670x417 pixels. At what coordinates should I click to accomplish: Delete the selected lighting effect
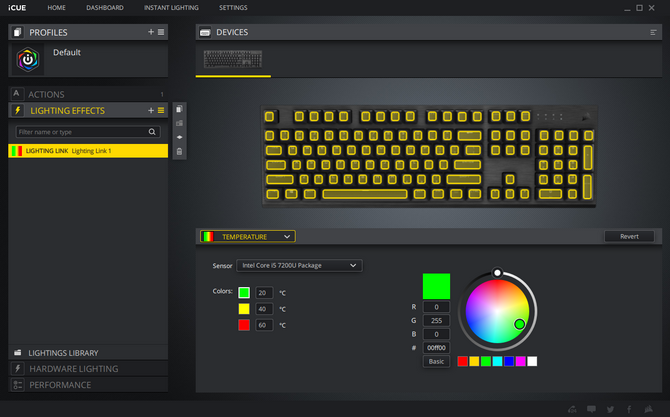179,152
